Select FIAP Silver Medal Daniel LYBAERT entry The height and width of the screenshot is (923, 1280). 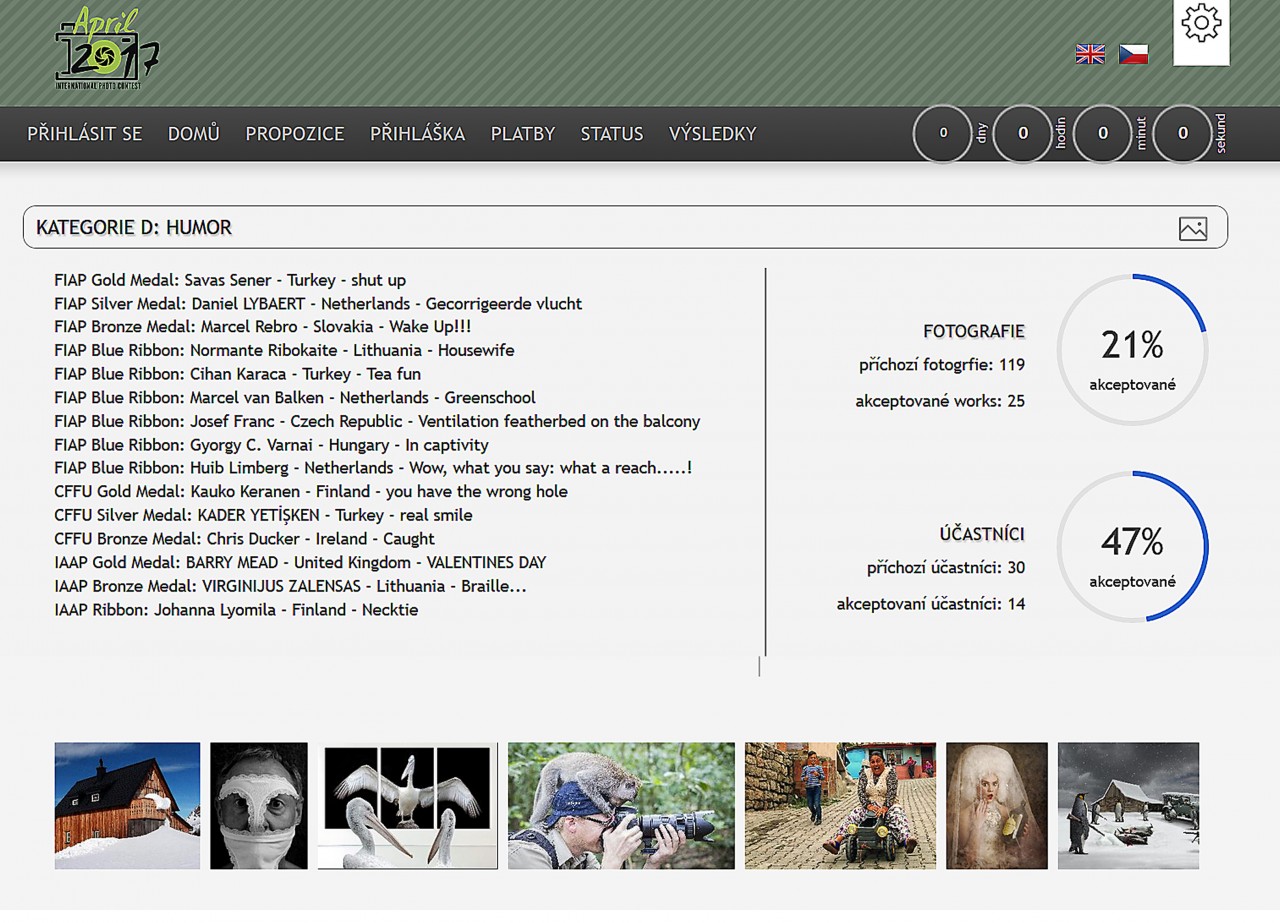[x=318, y=303]
